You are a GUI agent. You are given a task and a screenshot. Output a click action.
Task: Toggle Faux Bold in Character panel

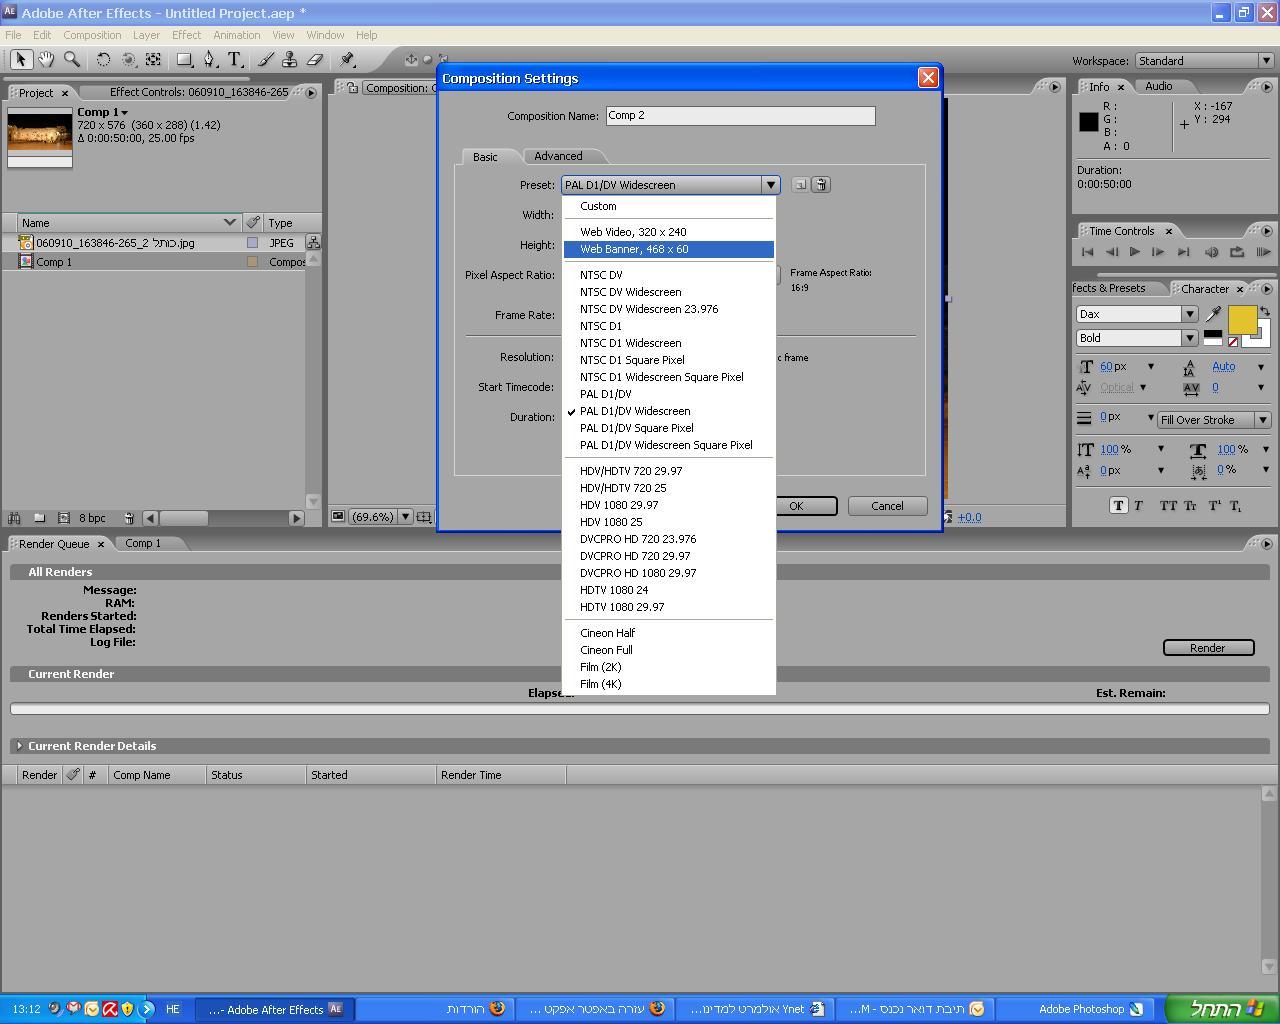pos(1118,506)
